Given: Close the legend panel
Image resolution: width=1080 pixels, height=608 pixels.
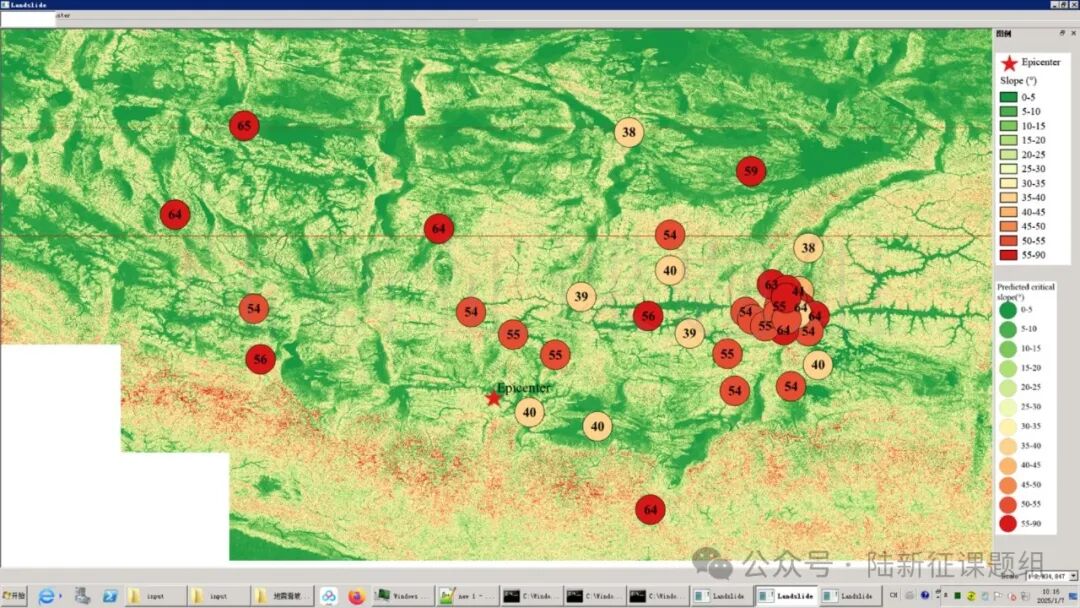Looking at the screenshot, I should pyautogui.click(x=1073, y=32).
